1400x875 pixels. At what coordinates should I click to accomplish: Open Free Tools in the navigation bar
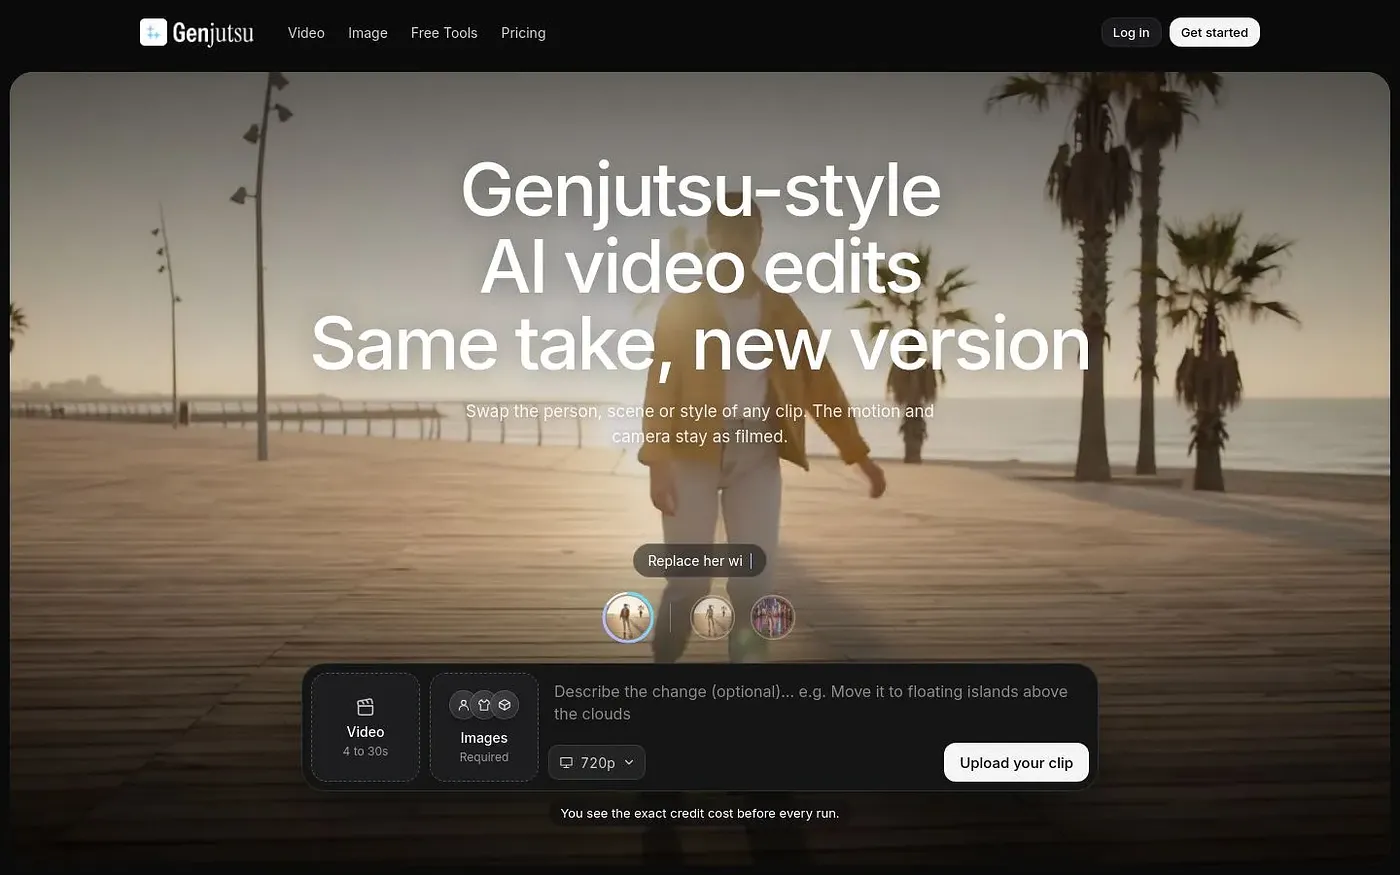(x=444, y=33)
